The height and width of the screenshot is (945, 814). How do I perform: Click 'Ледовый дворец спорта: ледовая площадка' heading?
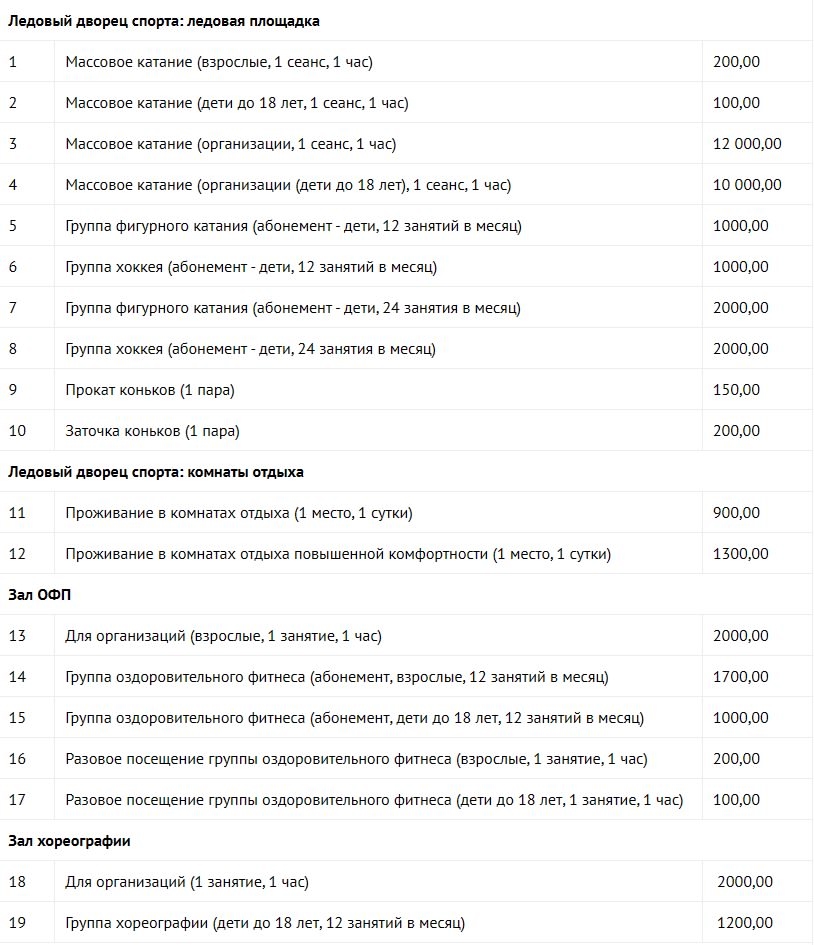(x=163, y=21)
